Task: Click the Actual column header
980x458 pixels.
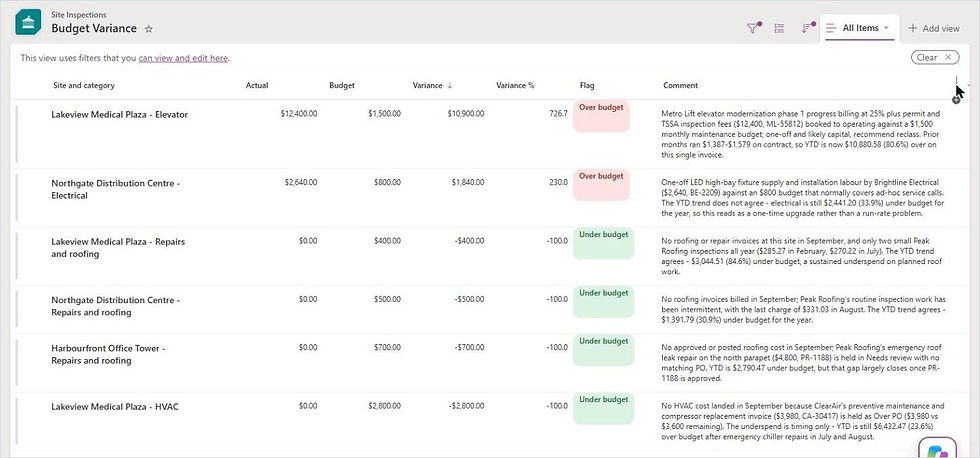Action: coord(257,86)
